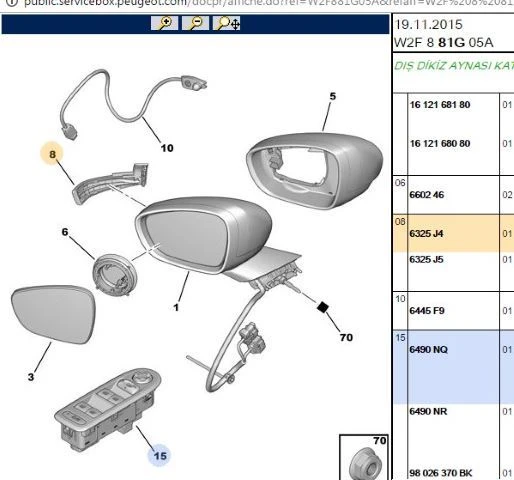Select part number 98 026 370 BK

pos(440,473)
